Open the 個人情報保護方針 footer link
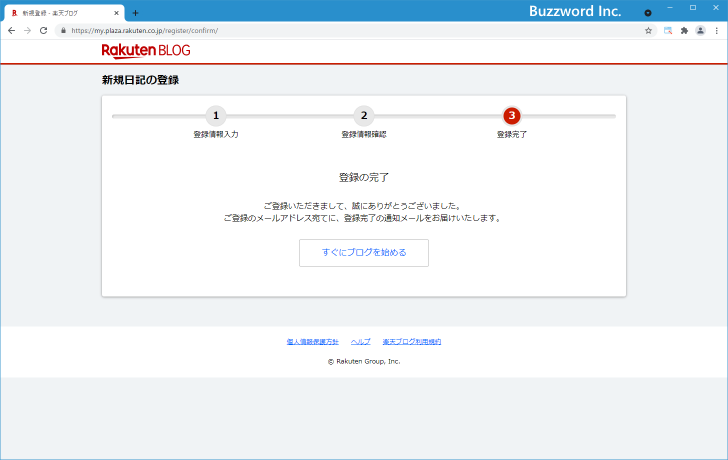This screenshot has height=460, width=728. click(x=312, y=342)
